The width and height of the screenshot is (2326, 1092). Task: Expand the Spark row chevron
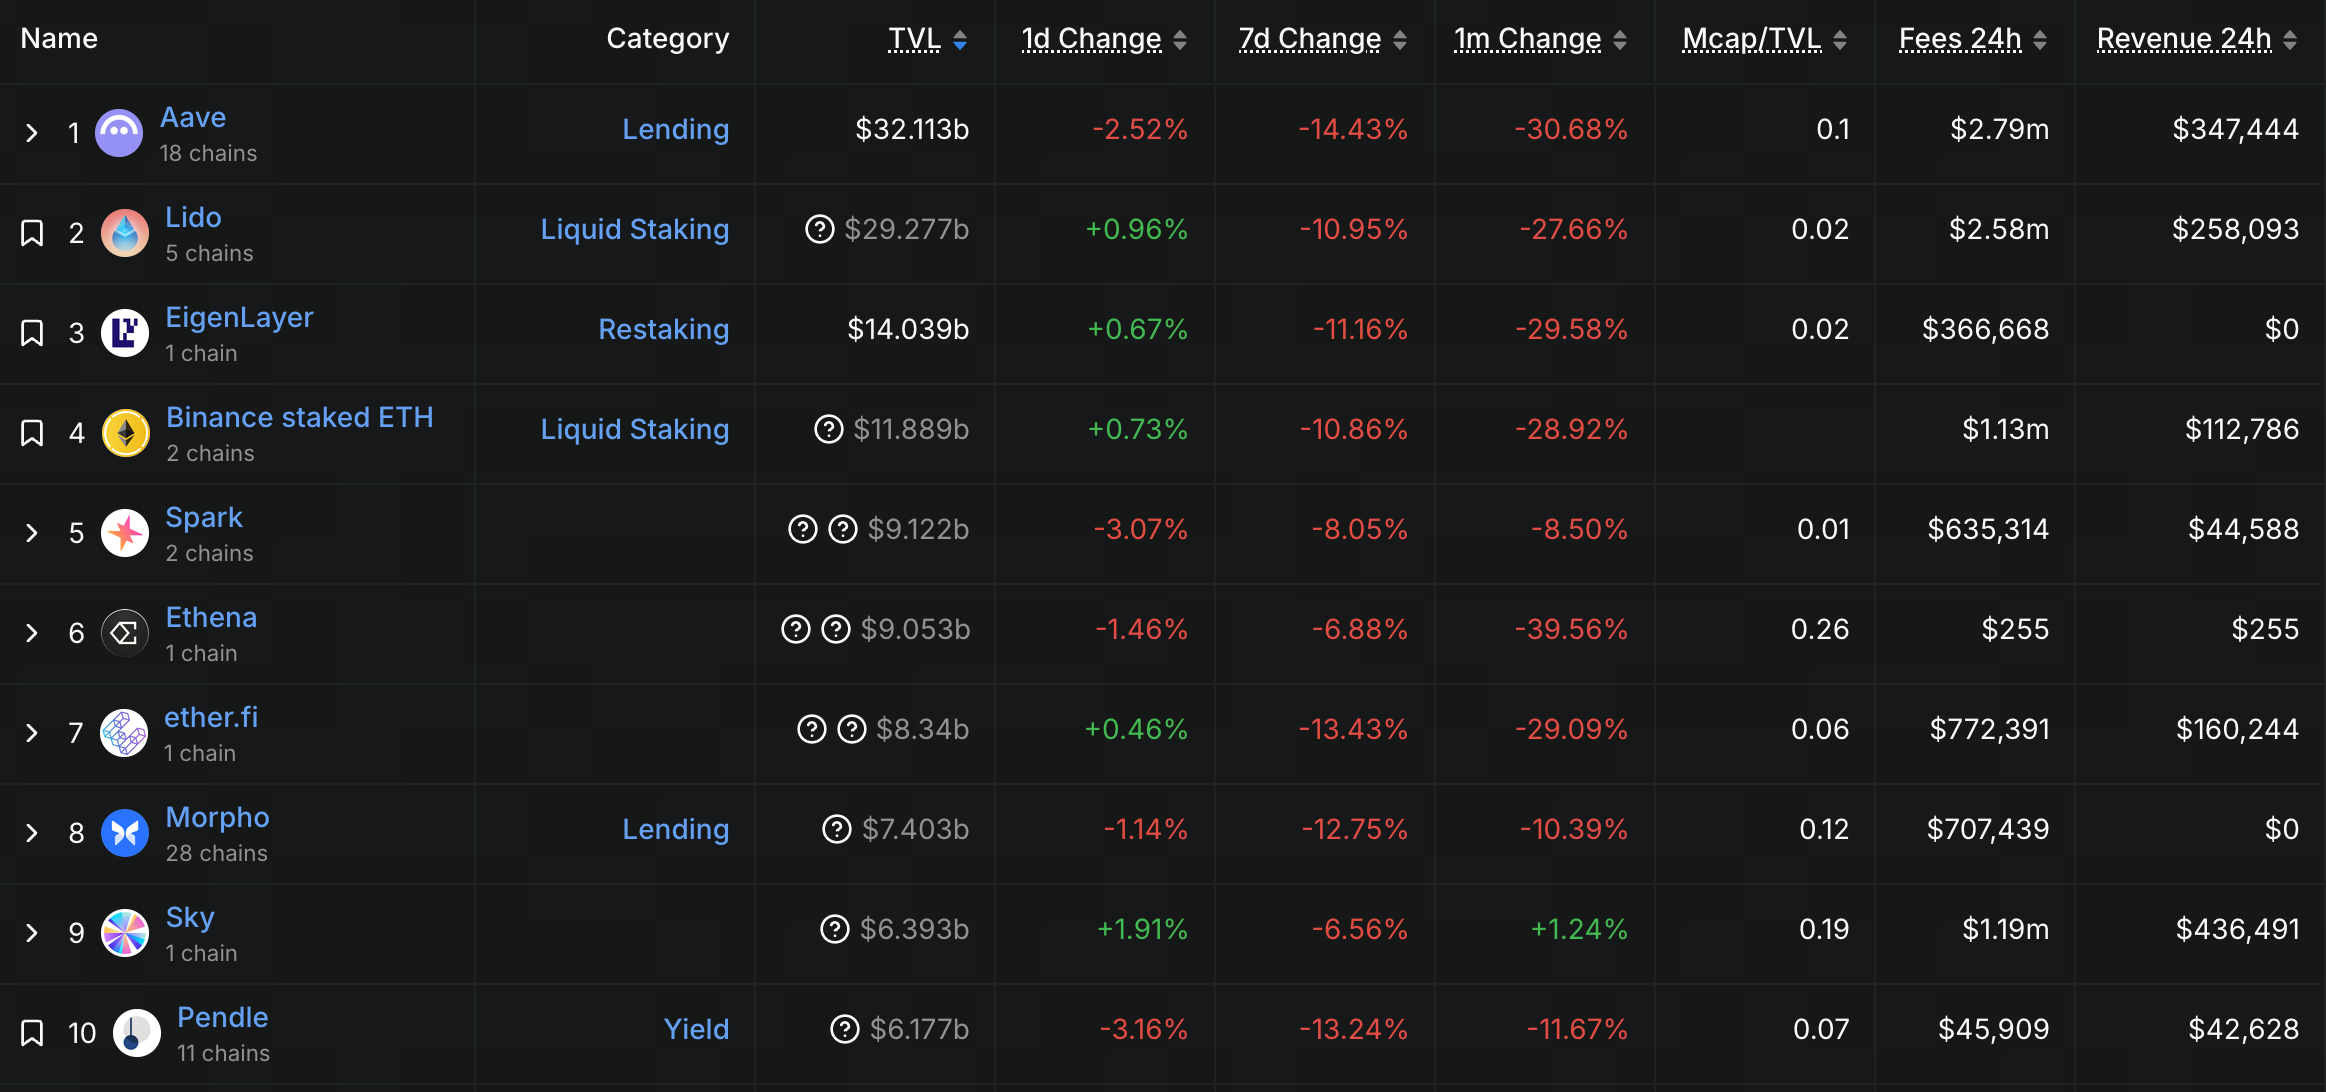point(31,532)
